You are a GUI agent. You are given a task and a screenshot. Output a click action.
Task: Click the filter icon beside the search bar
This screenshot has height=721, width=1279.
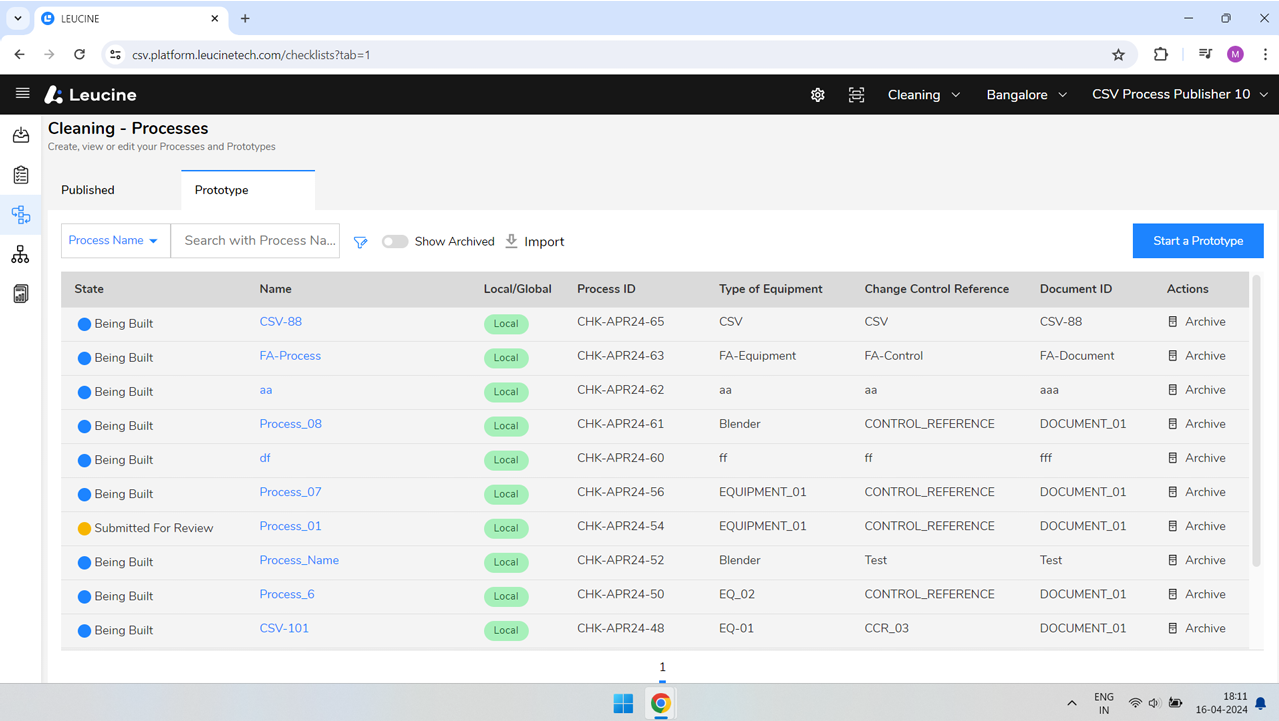tap(360, 241)
